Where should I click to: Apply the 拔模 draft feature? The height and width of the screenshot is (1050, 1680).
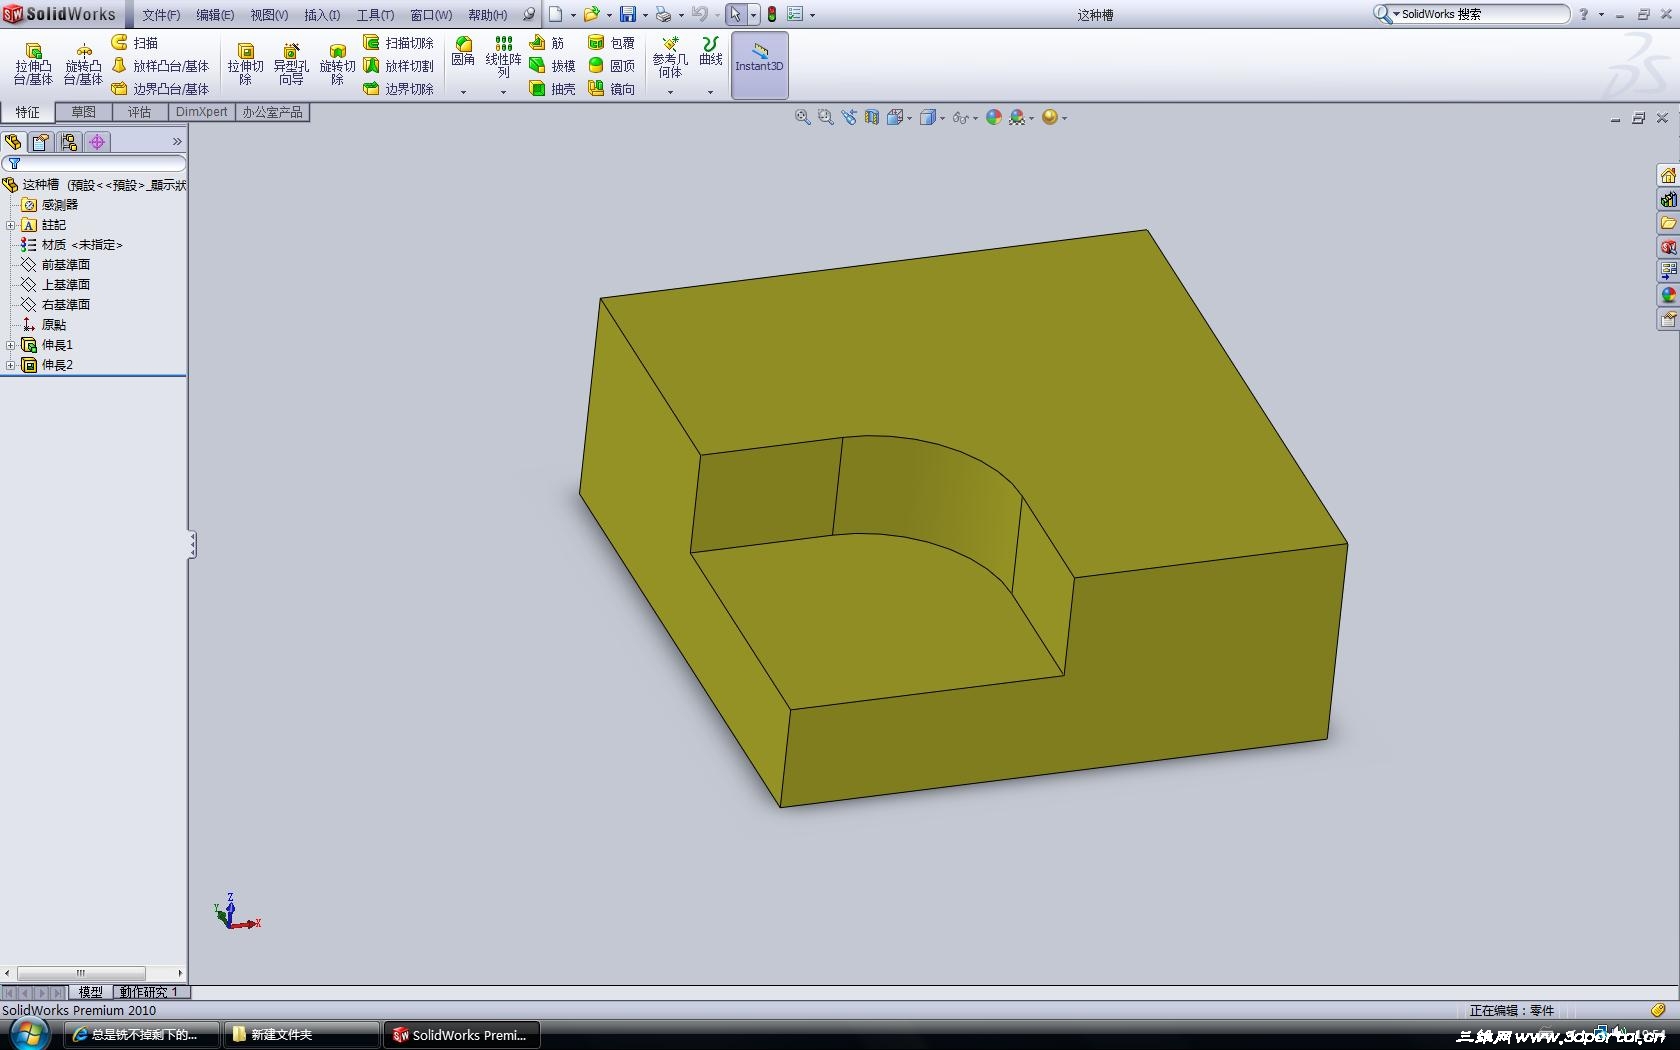tap(552, 66)
